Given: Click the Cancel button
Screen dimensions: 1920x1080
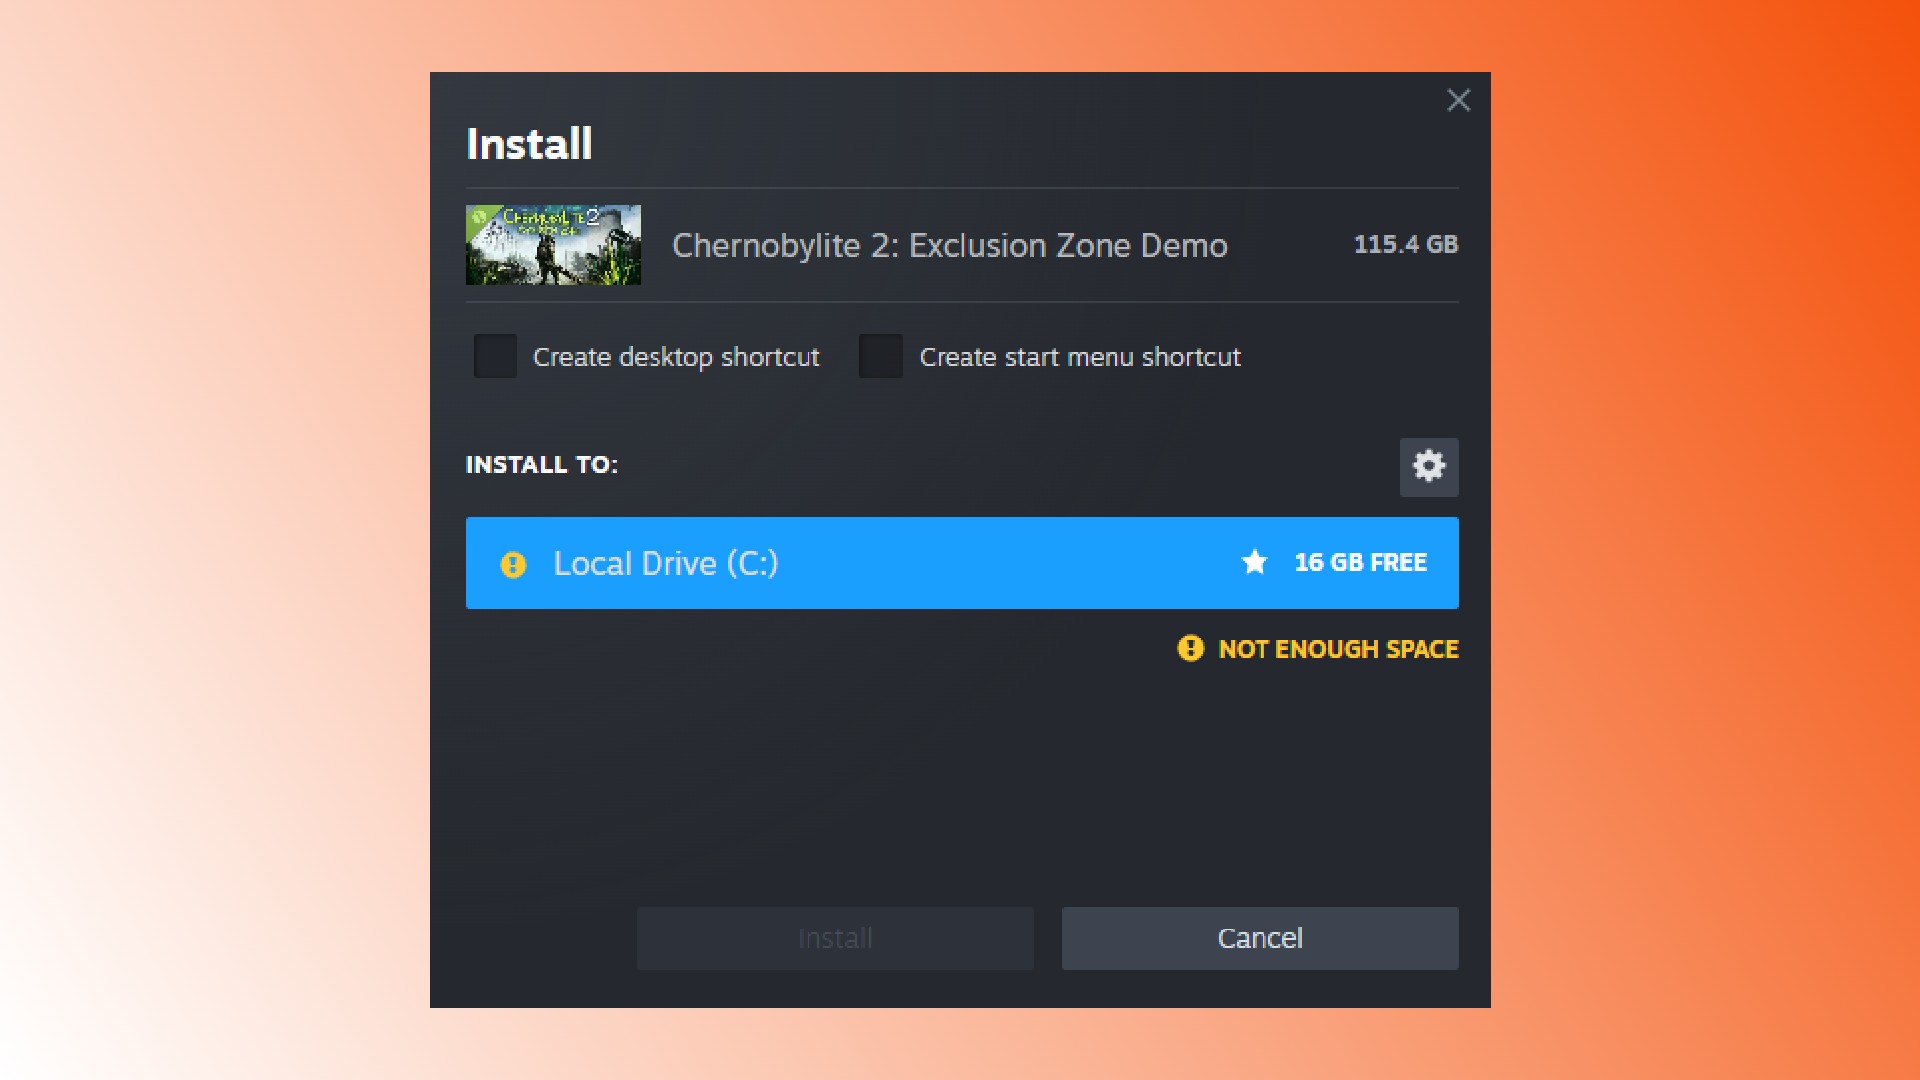Looking at the screenshot, I should coord(1259,938).
